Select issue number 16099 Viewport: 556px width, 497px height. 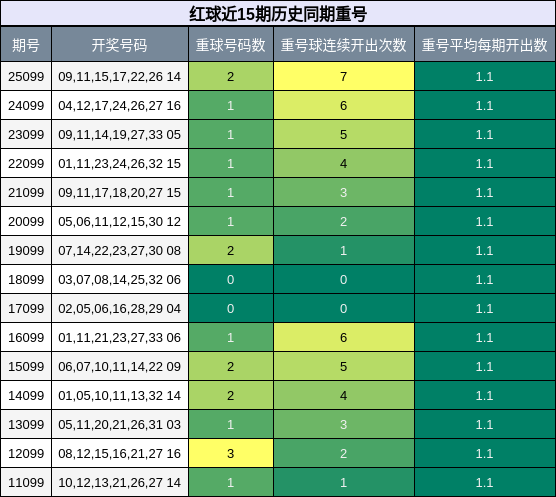tap(26, 337)
